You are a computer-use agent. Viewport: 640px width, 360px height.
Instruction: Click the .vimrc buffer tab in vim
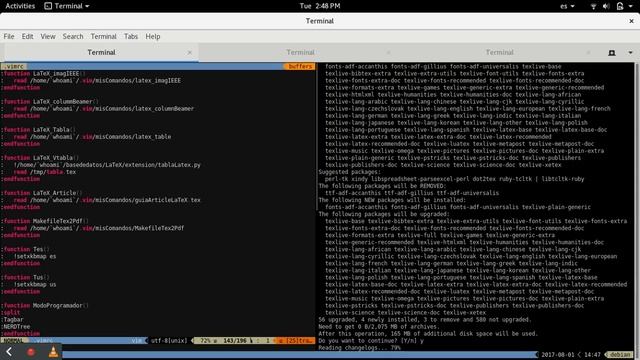tap(15, 66)
